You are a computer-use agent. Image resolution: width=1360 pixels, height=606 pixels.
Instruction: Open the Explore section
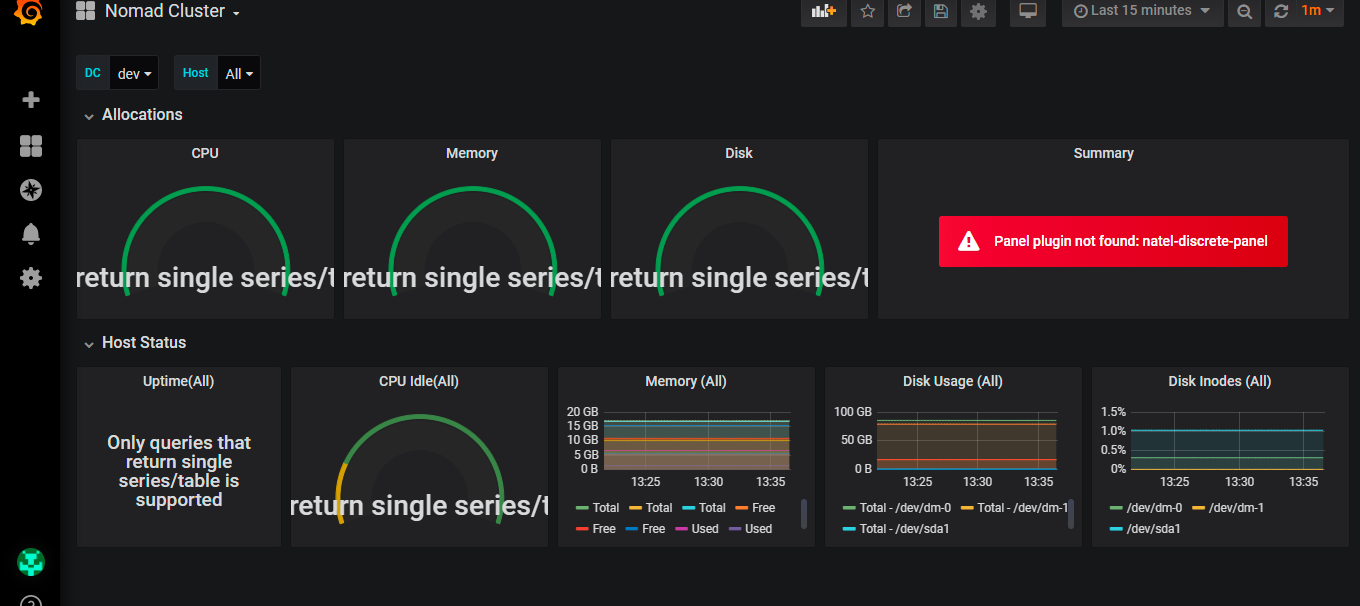30,189
